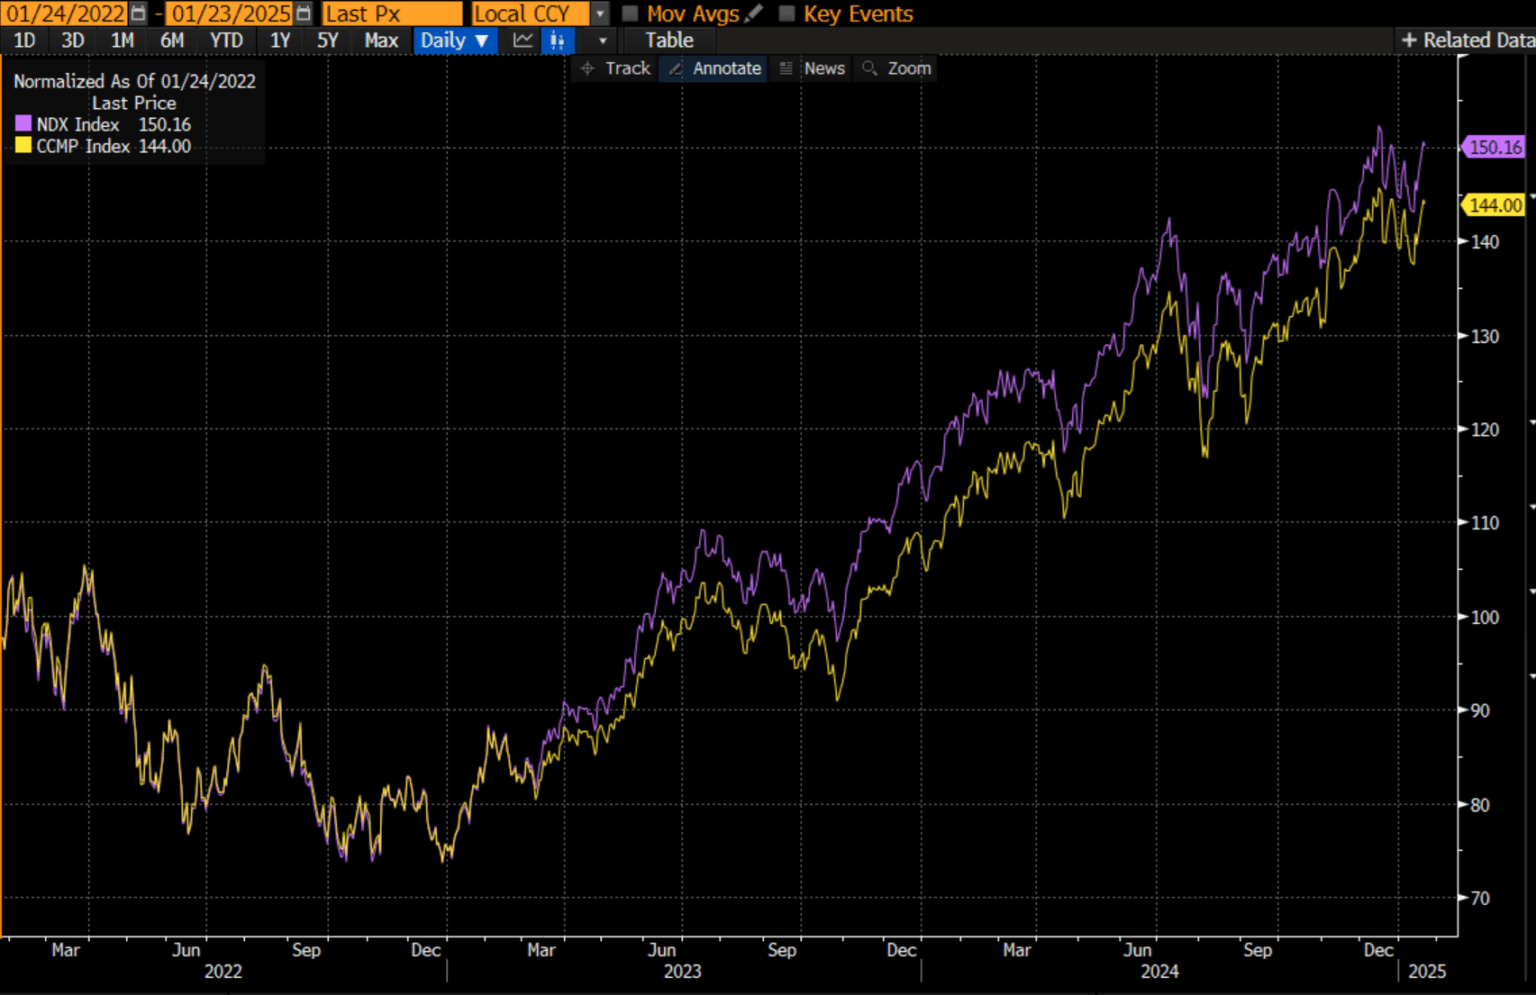Enable the Mov Avgs checkbox
This screenshot has height=995, width=1536.
tap(630, 14)
